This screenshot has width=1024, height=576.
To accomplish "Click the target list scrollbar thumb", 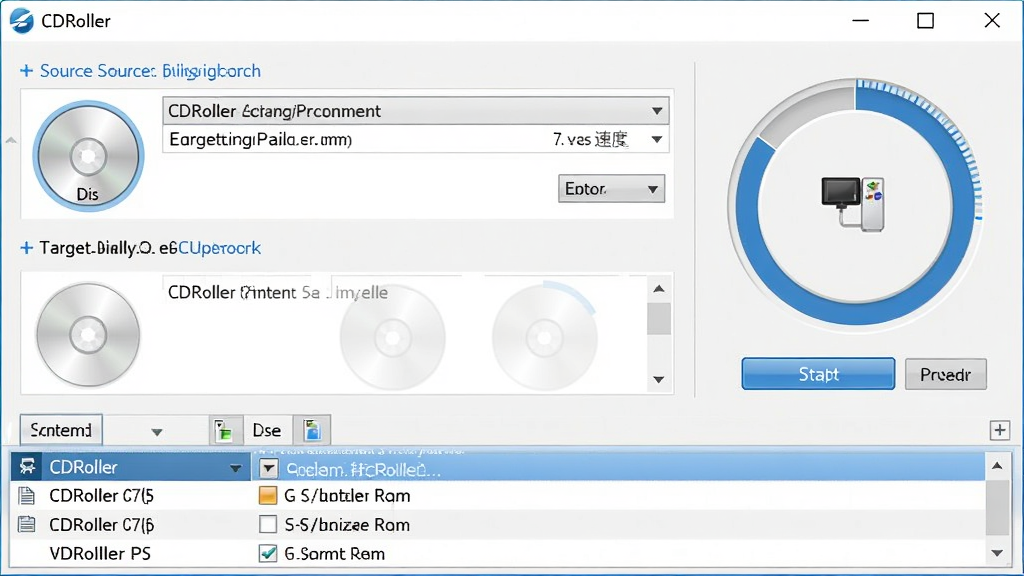I will (x=659, y=319).
